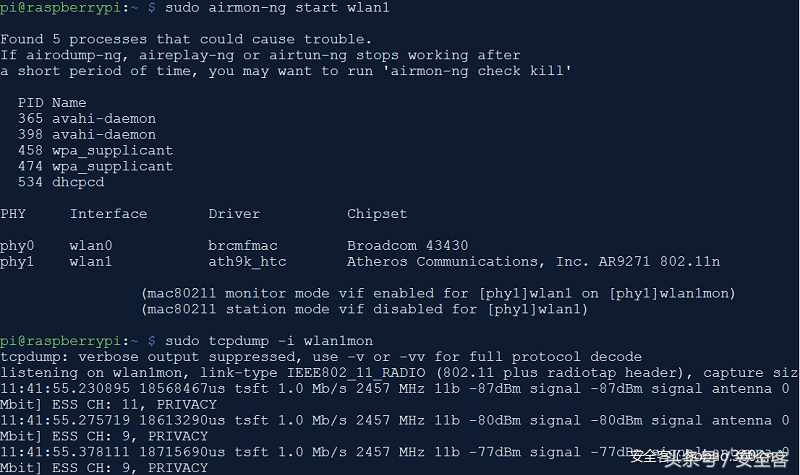Image resolution: width=800 pixels, height=475 pixels.
Task: Click the 'station mode vif disabled' message line
Action: pos(367,310)
